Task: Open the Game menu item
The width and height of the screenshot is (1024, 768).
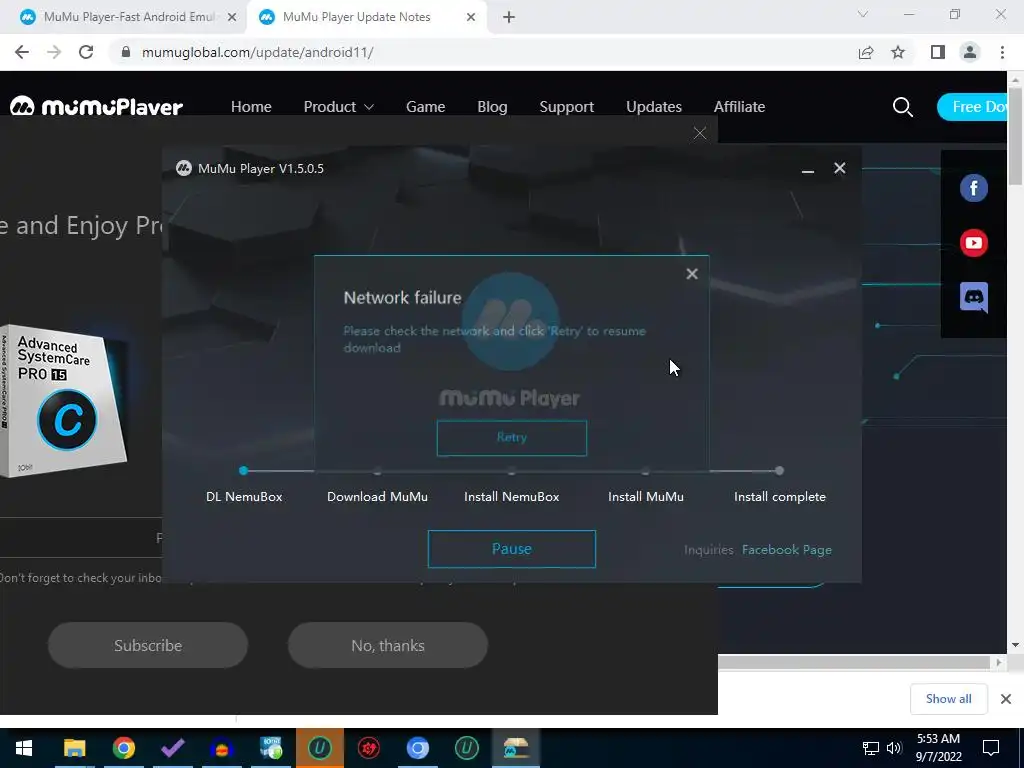Action: coord(425,106)
